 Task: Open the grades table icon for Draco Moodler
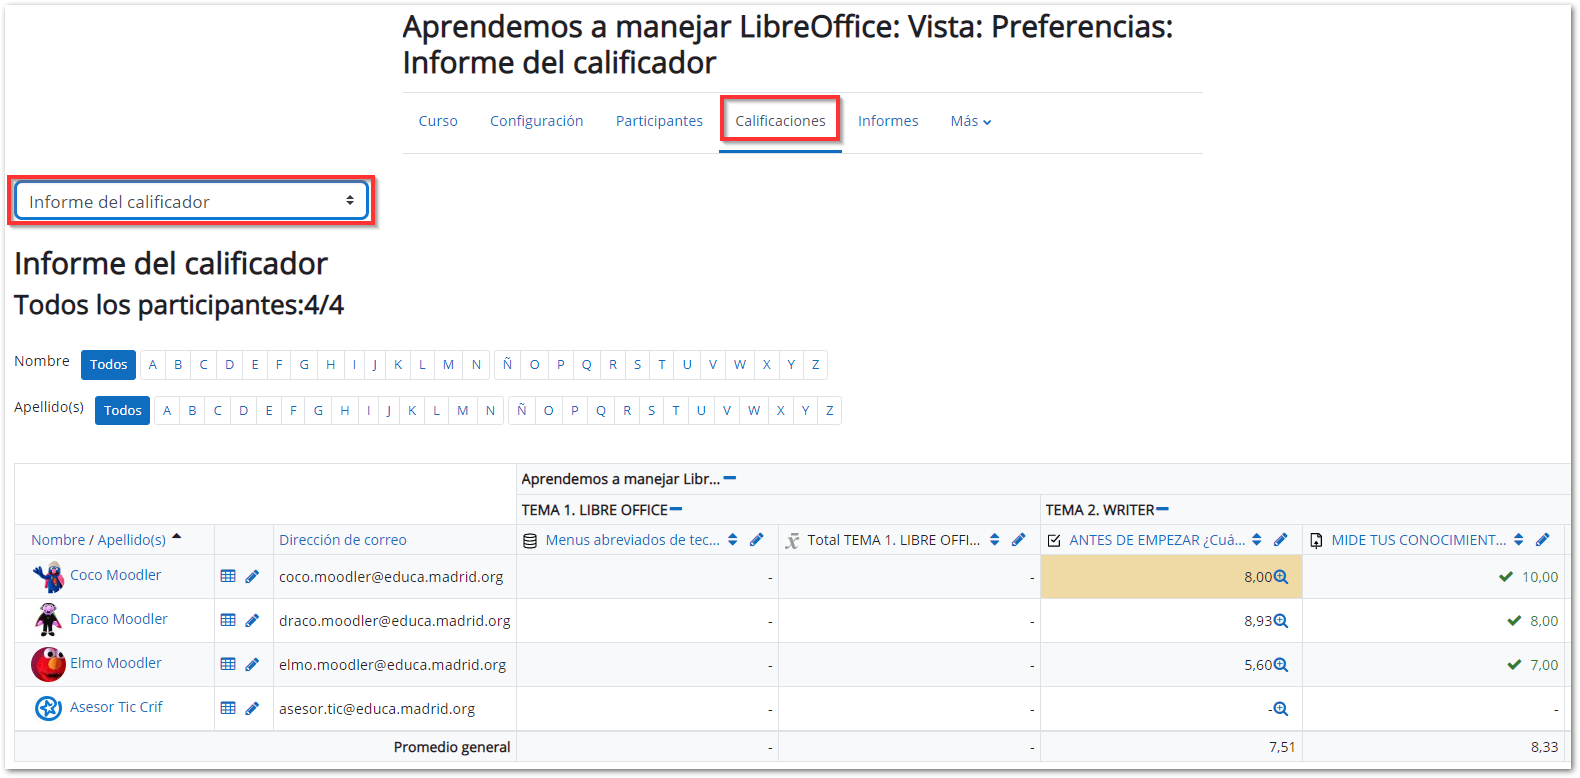228,620
